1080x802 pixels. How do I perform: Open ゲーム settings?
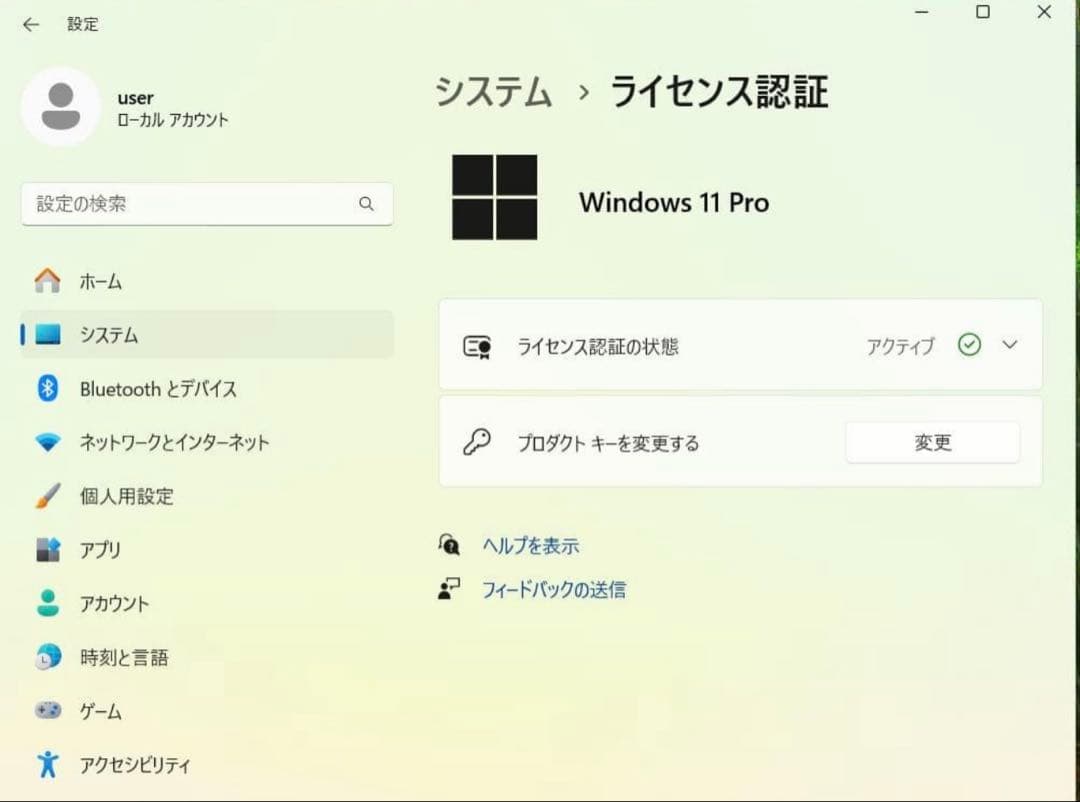(99, 711)
